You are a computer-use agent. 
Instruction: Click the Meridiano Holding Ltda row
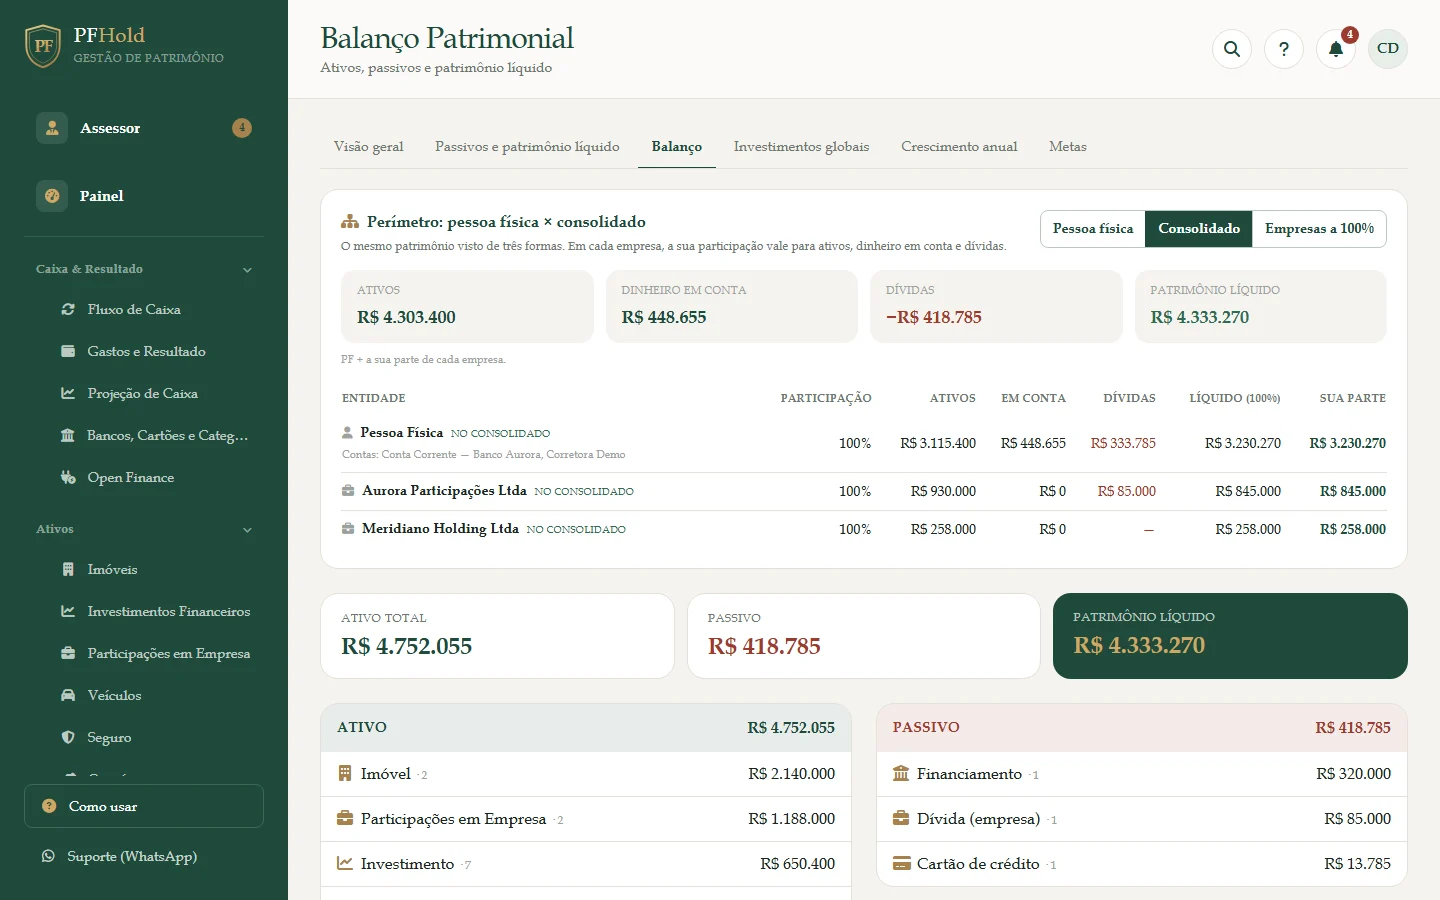point(864,529)
